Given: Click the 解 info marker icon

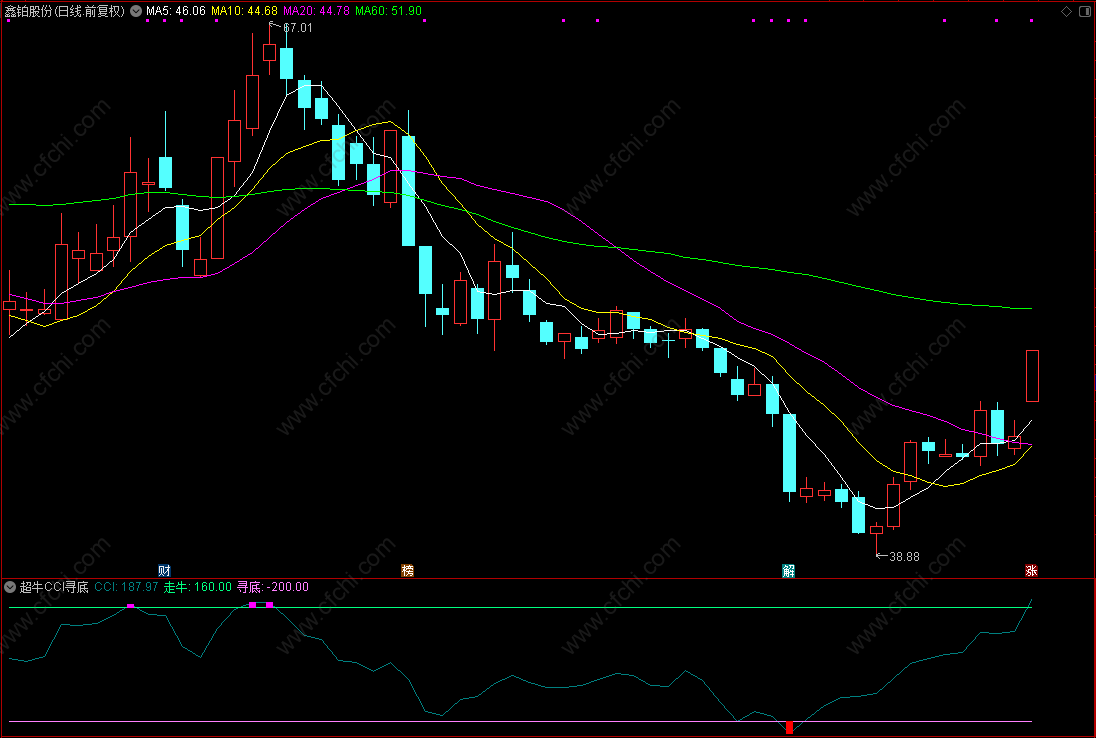Looking at the screenshot, I should coord(788,570).
